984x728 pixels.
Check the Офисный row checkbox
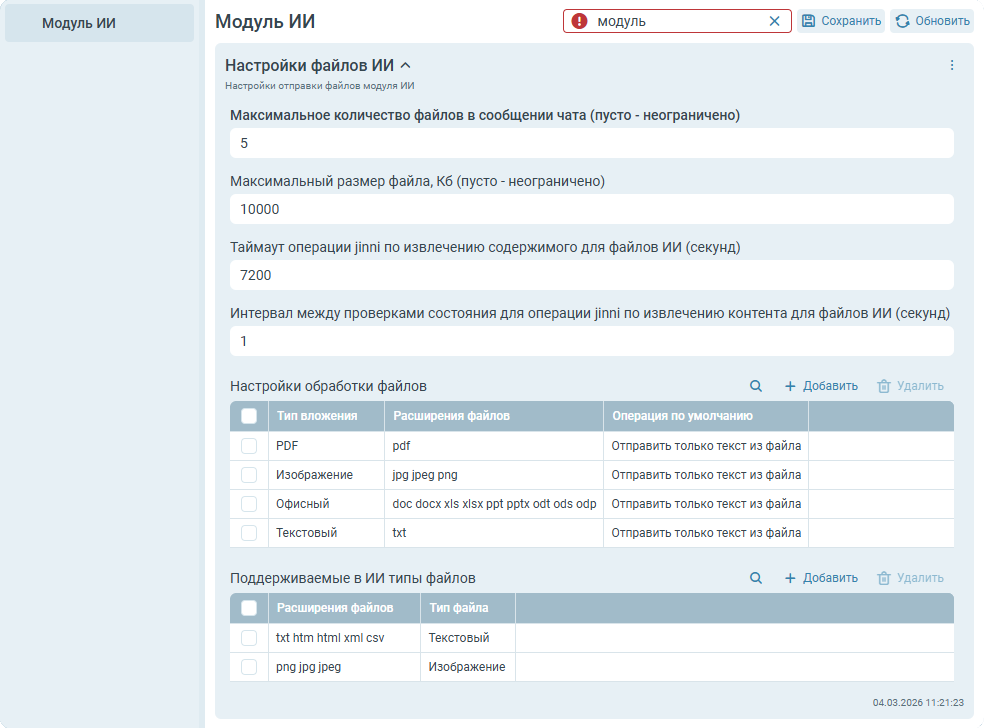[x=249, y=504]
